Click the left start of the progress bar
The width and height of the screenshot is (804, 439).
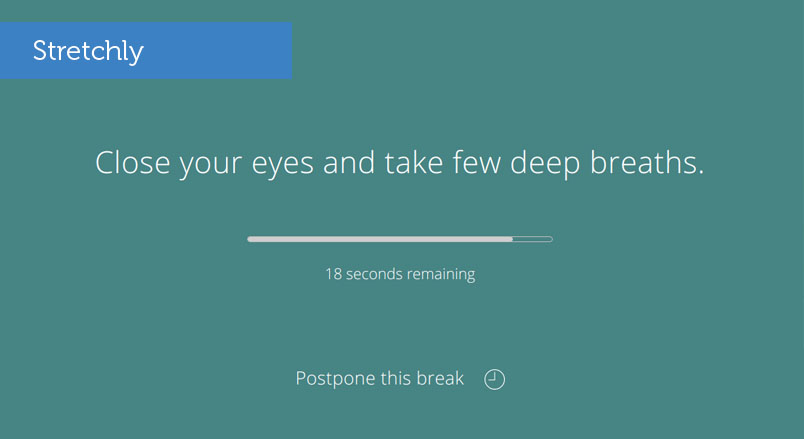pos(253,240)
